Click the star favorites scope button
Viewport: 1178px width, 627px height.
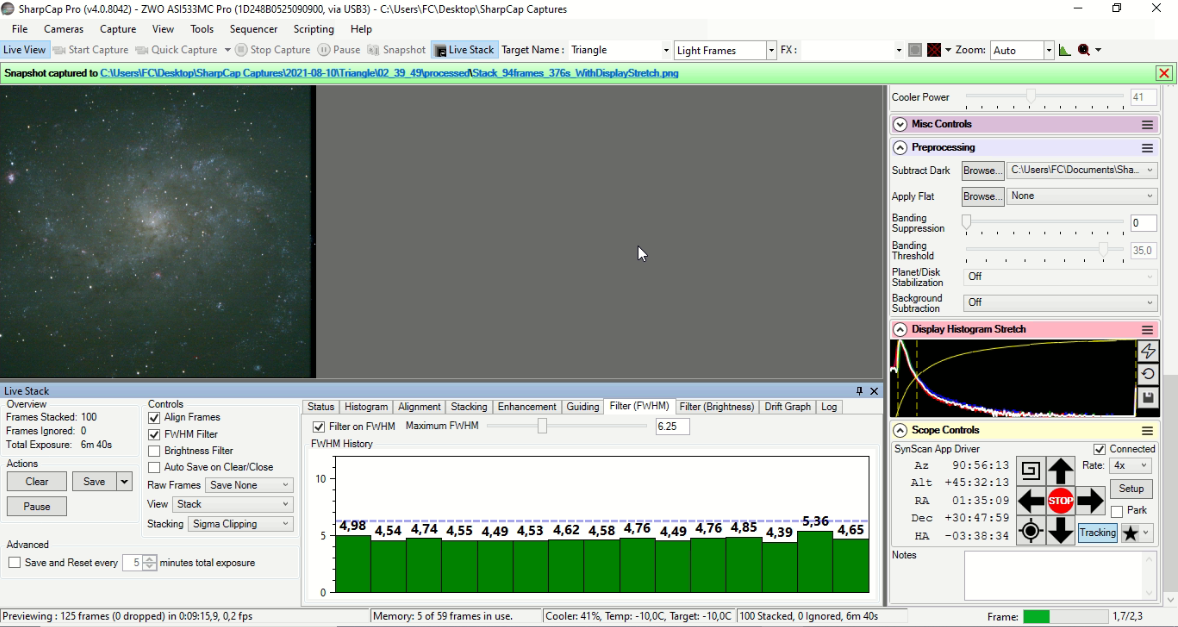coord(1130,533)
